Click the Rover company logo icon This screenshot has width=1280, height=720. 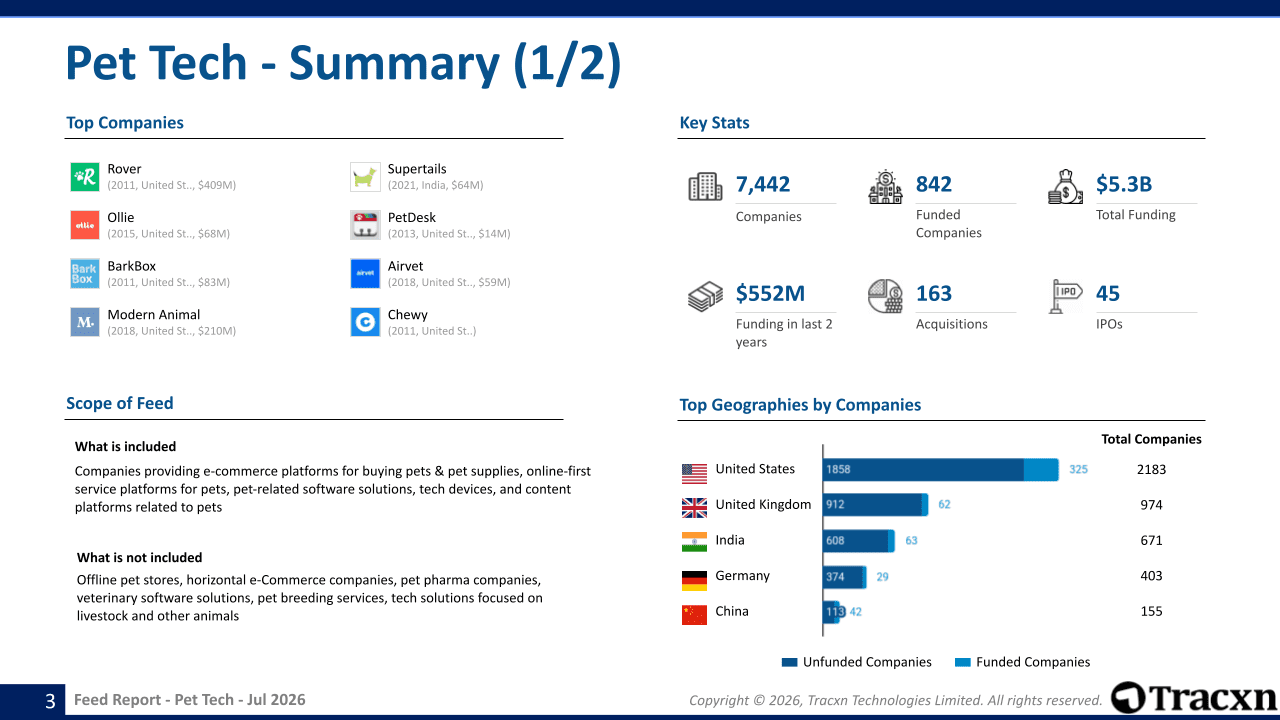click(85, 177)
